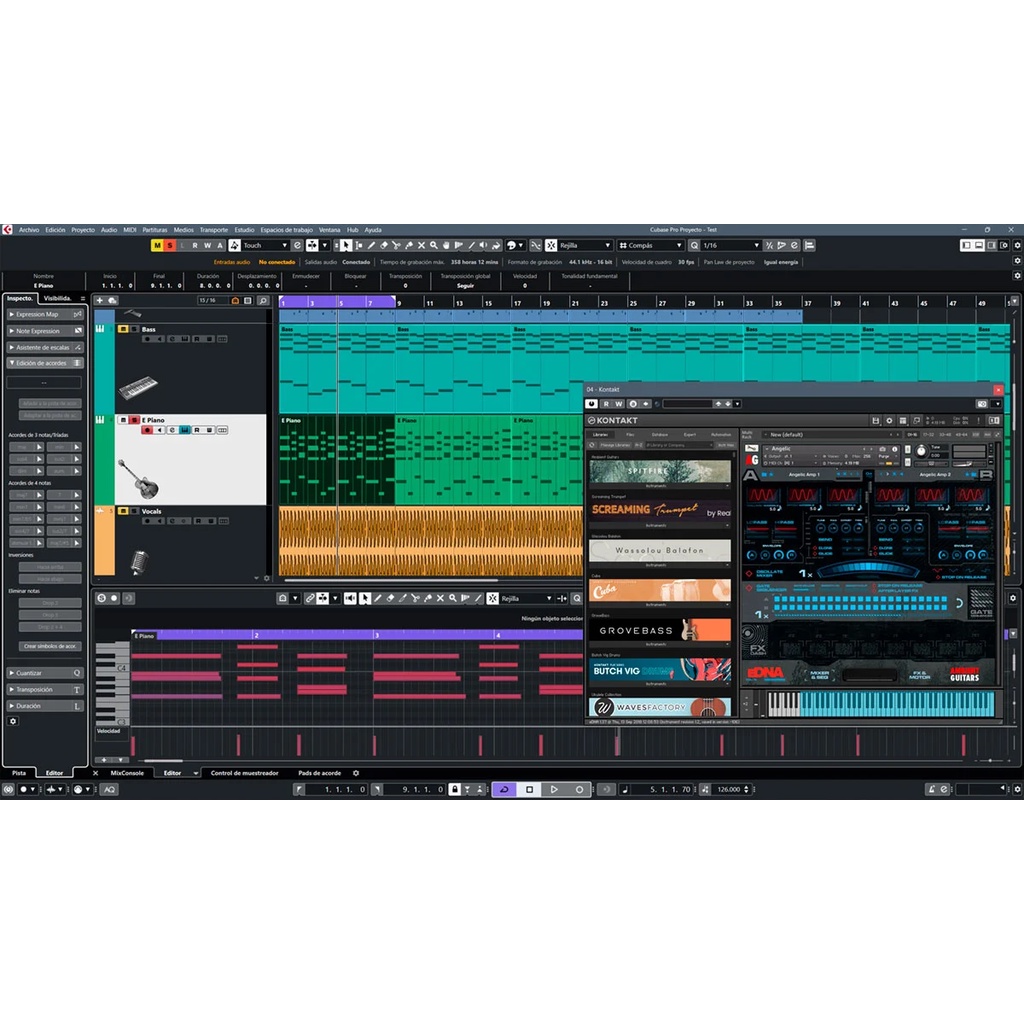Select the Draw pencil tool in main toolbar

point(371,246)
